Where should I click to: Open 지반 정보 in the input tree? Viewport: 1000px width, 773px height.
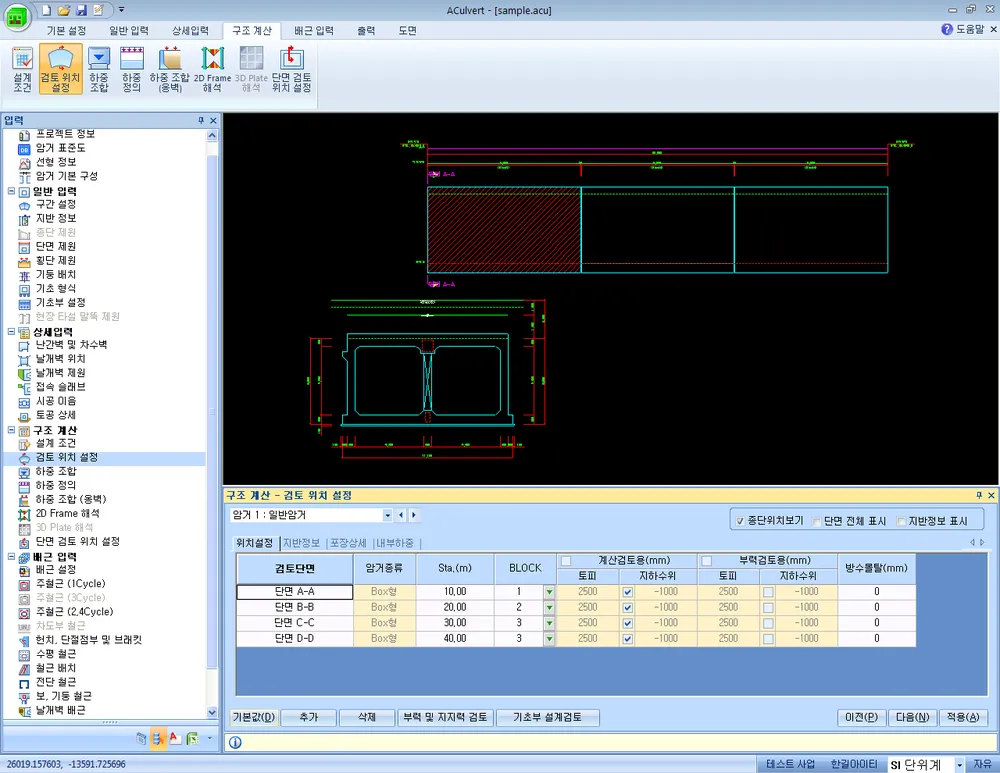[x=56, y=218]
